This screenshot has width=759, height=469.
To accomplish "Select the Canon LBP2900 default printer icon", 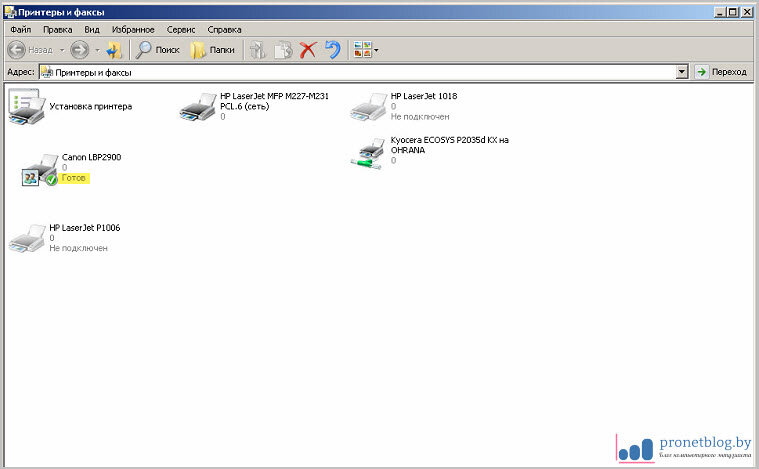I will [x=40, y=170].
